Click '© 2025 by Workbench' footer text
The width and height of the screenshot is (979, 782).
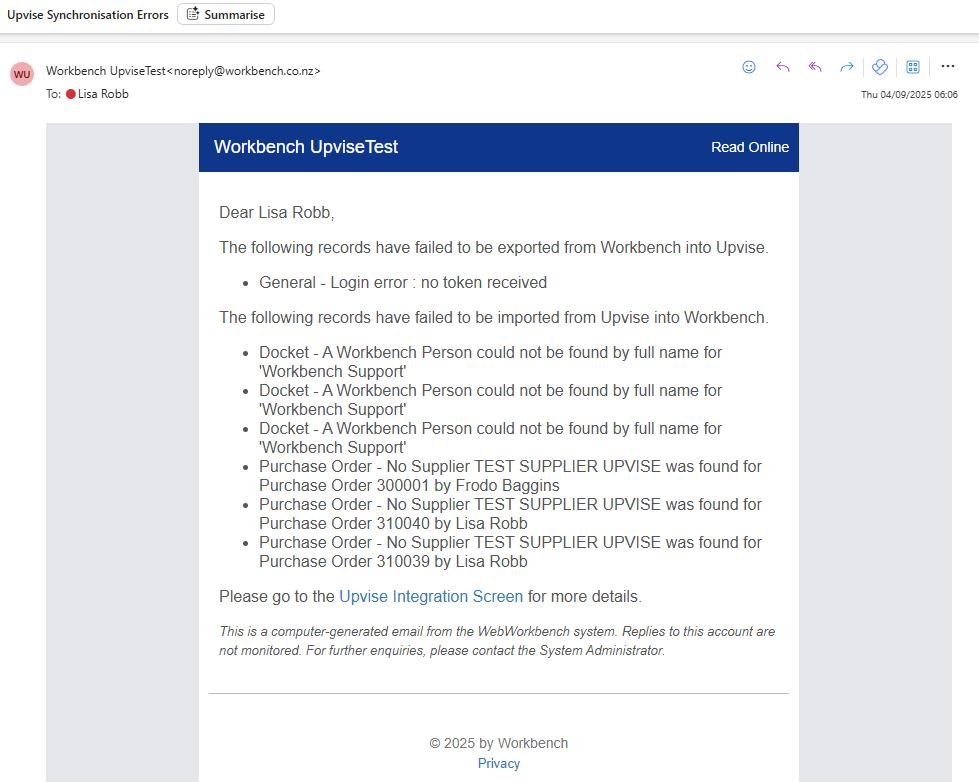[498, 743]
